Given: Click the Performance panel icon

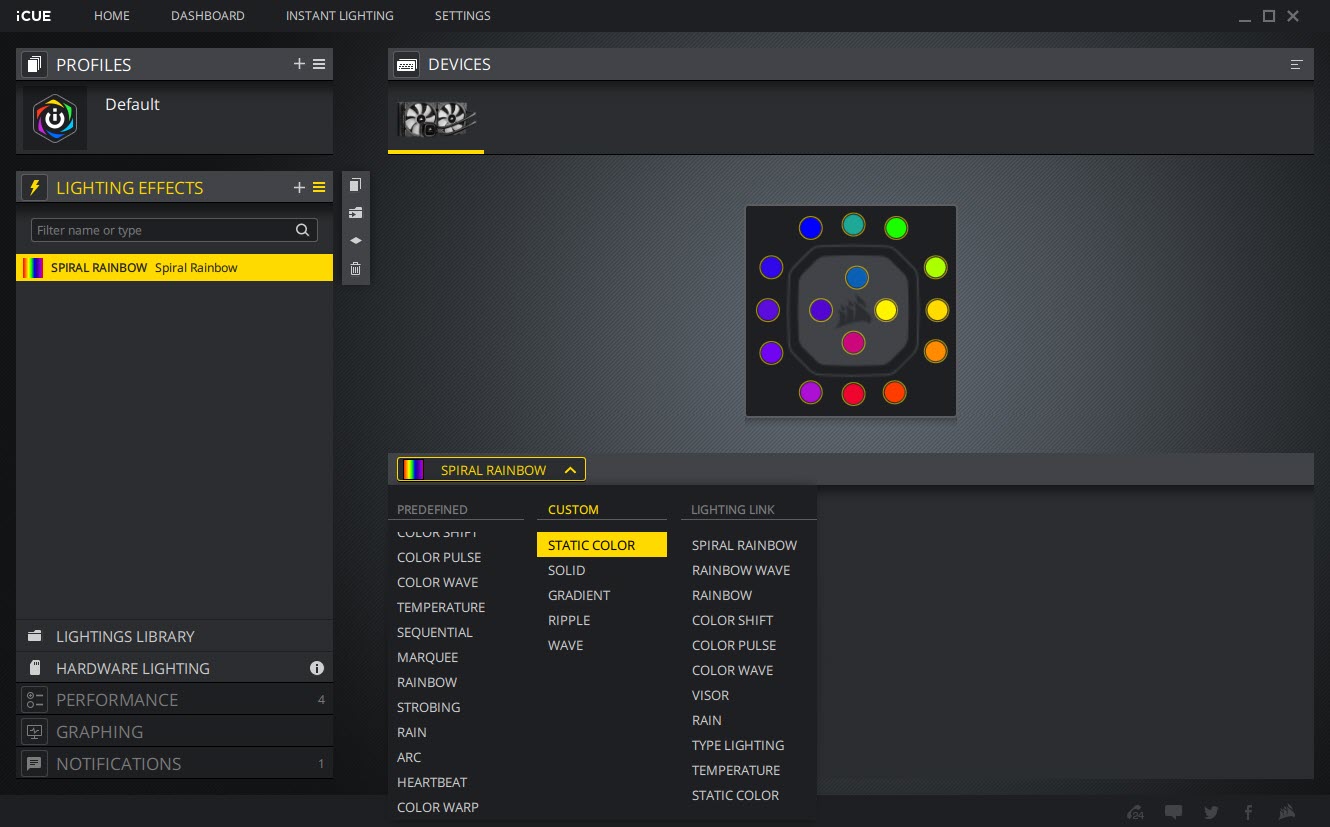Looking at the screenshot, I should click(35, 700).
